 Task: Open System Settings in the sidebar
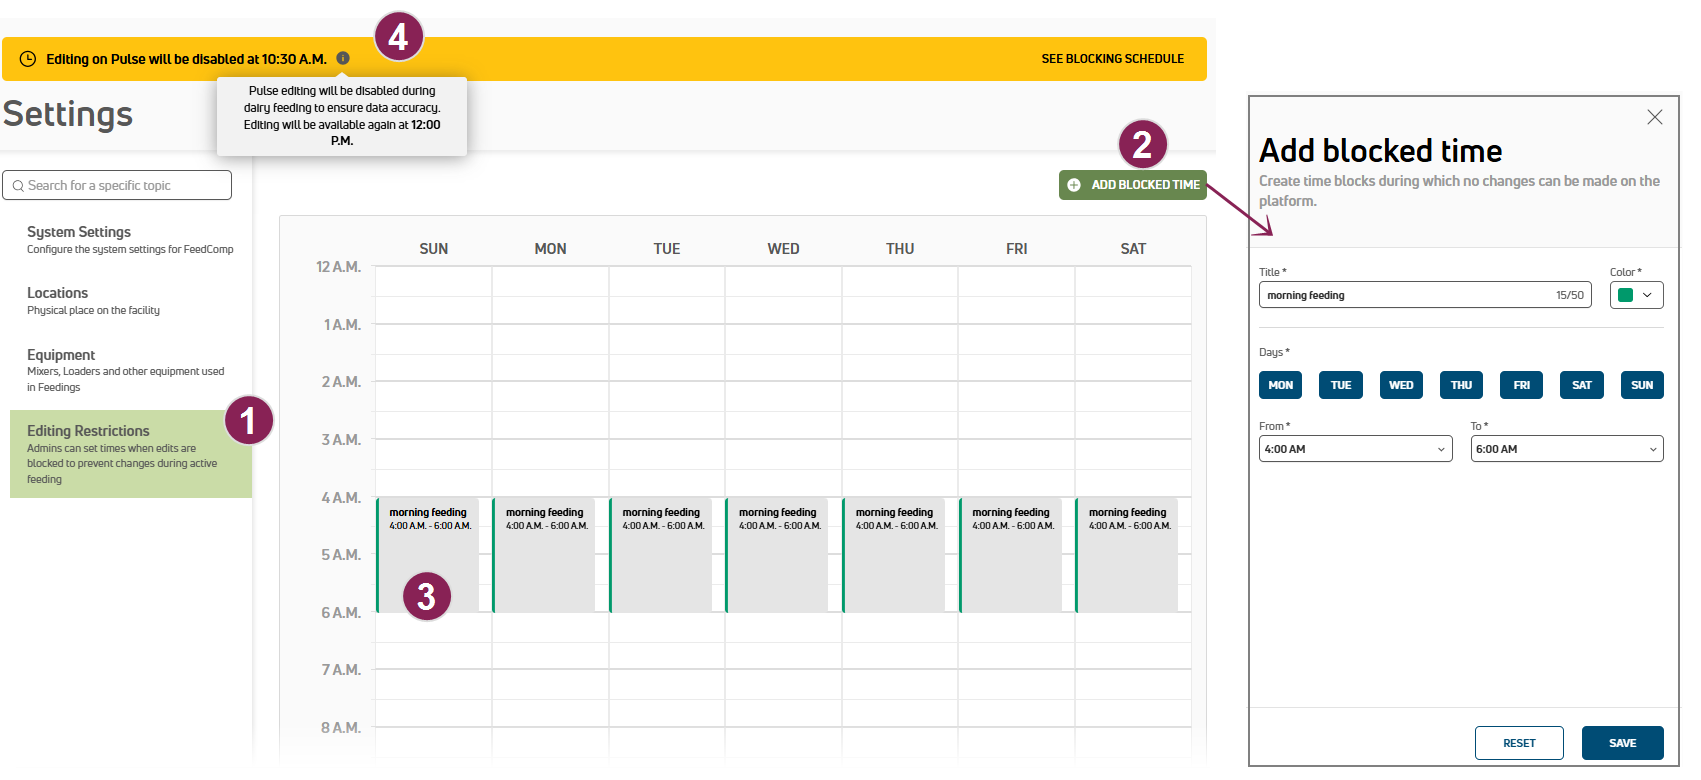(x=79, y=232)
